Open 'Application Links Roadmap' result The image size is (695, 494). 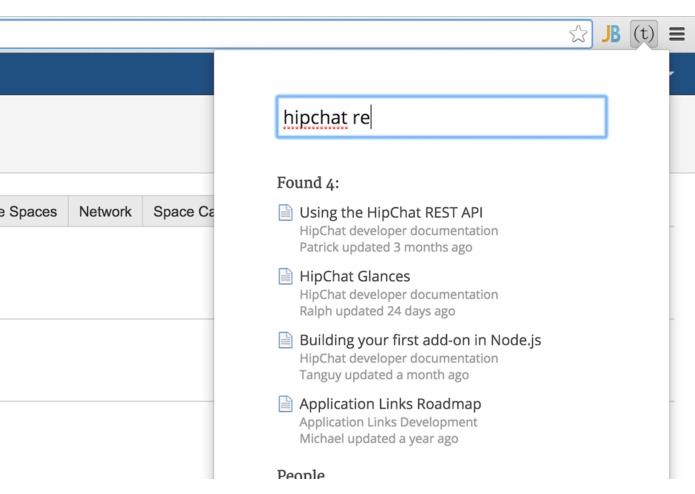click(390, 404)
